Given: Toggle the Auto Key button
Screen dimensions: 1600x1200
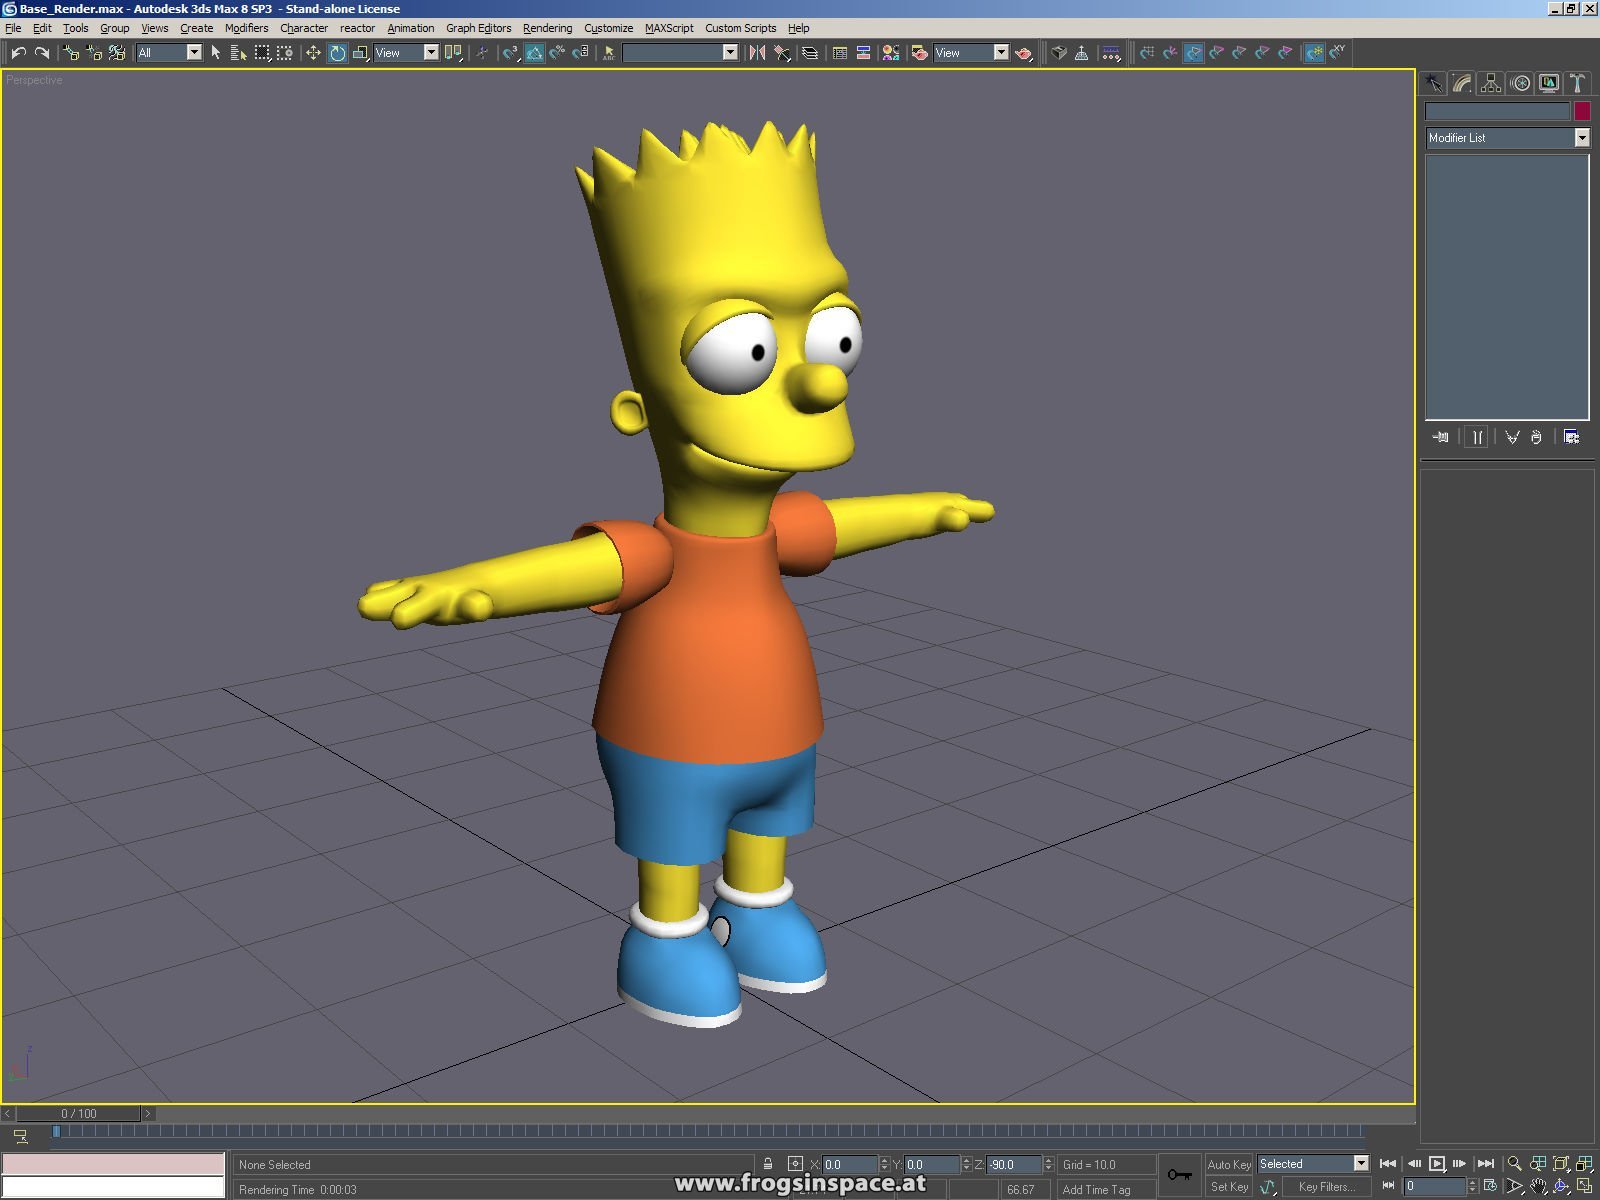Looking at the screenshot, I should click(1229, 1164).
